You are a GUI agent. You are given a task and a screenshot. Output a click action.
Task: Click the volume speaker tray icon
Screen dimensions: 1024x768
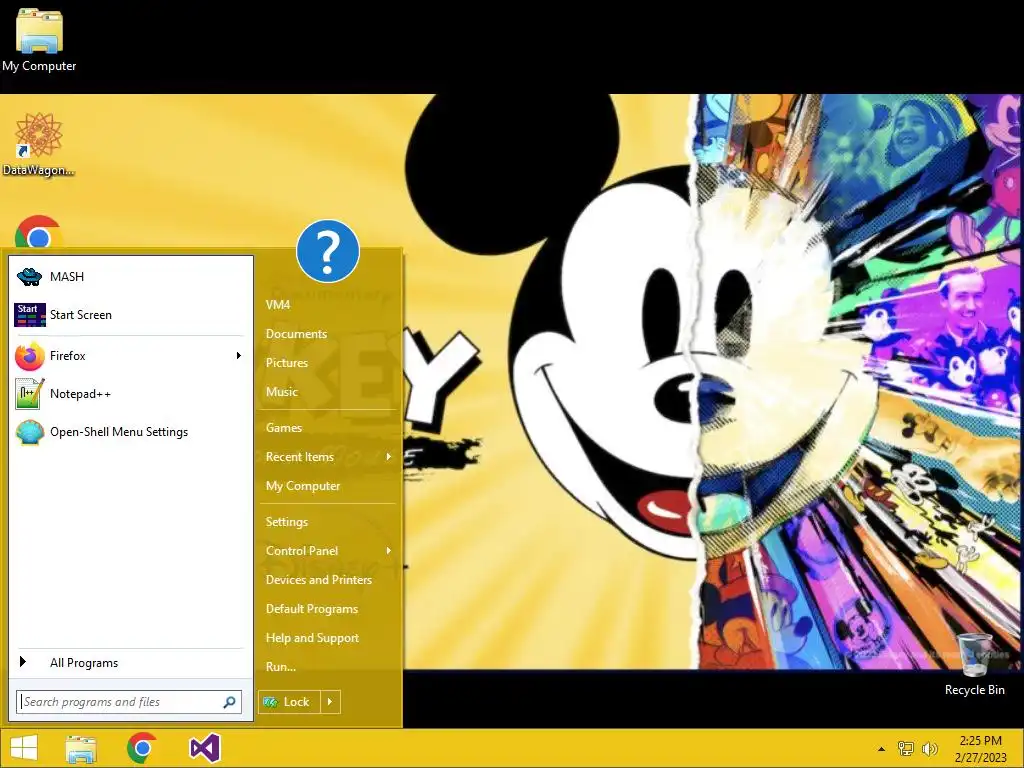pyautogui.click(x=929, y=748)
